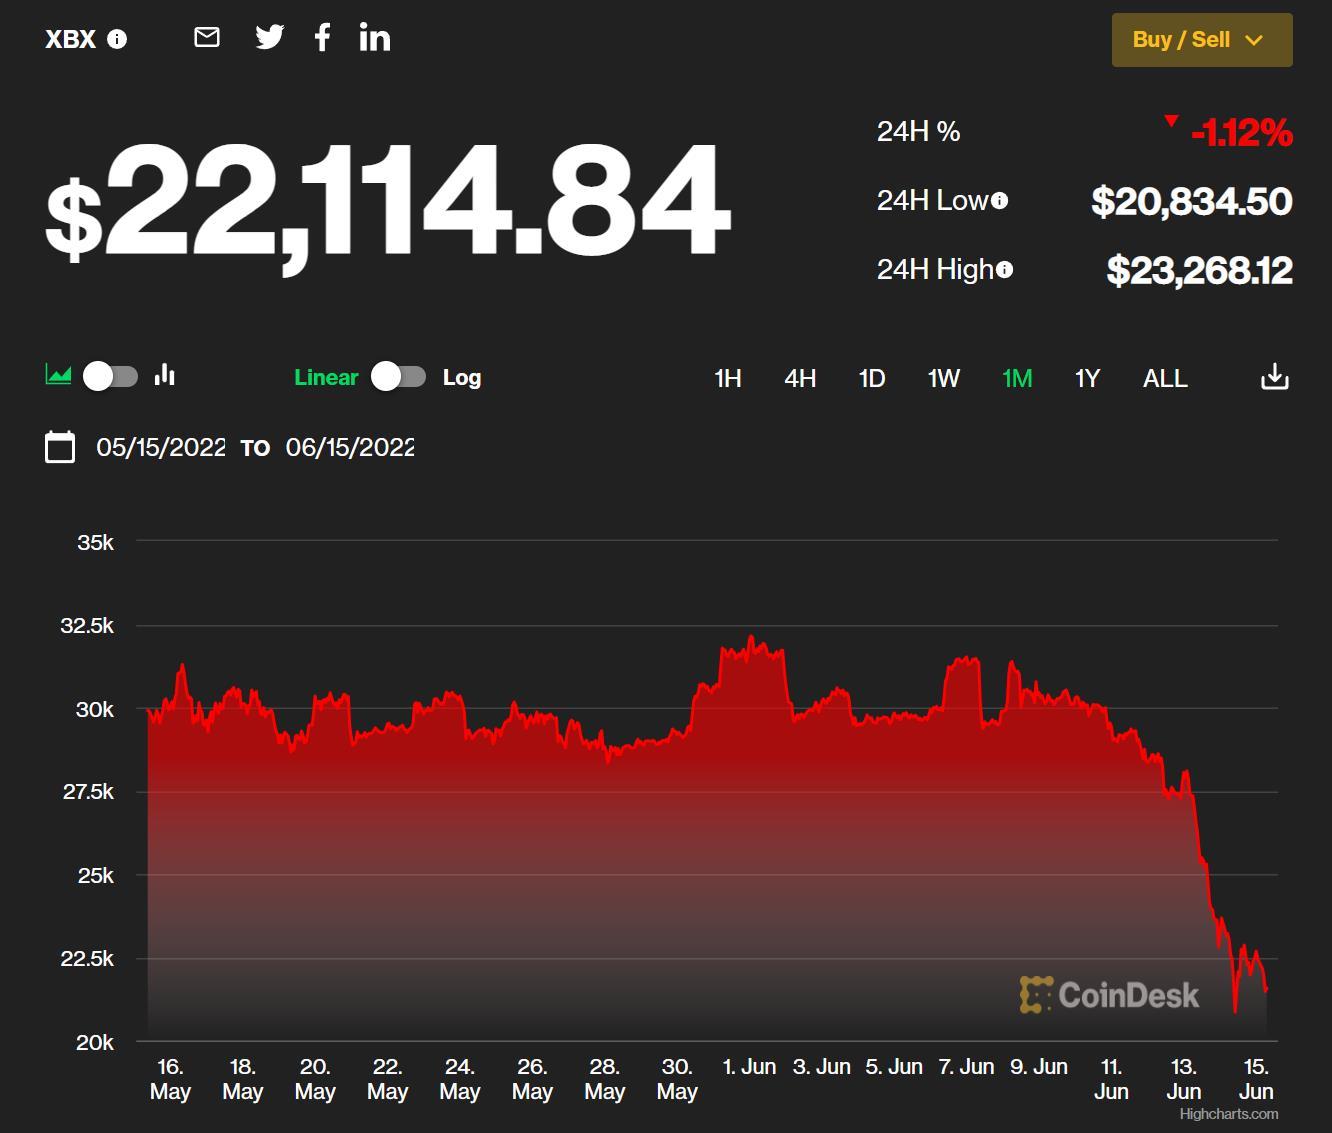
Task: Click the 24H High info icon
Action: [x=1004, y=270]
